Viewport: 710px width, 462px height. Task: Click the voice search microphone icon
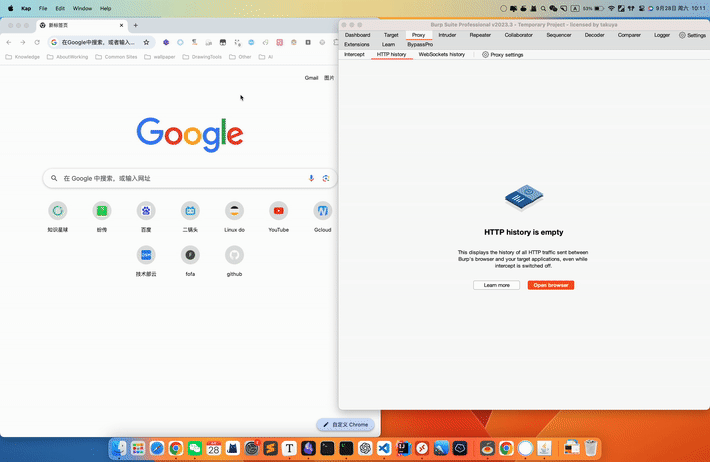(x=311, y=178)
